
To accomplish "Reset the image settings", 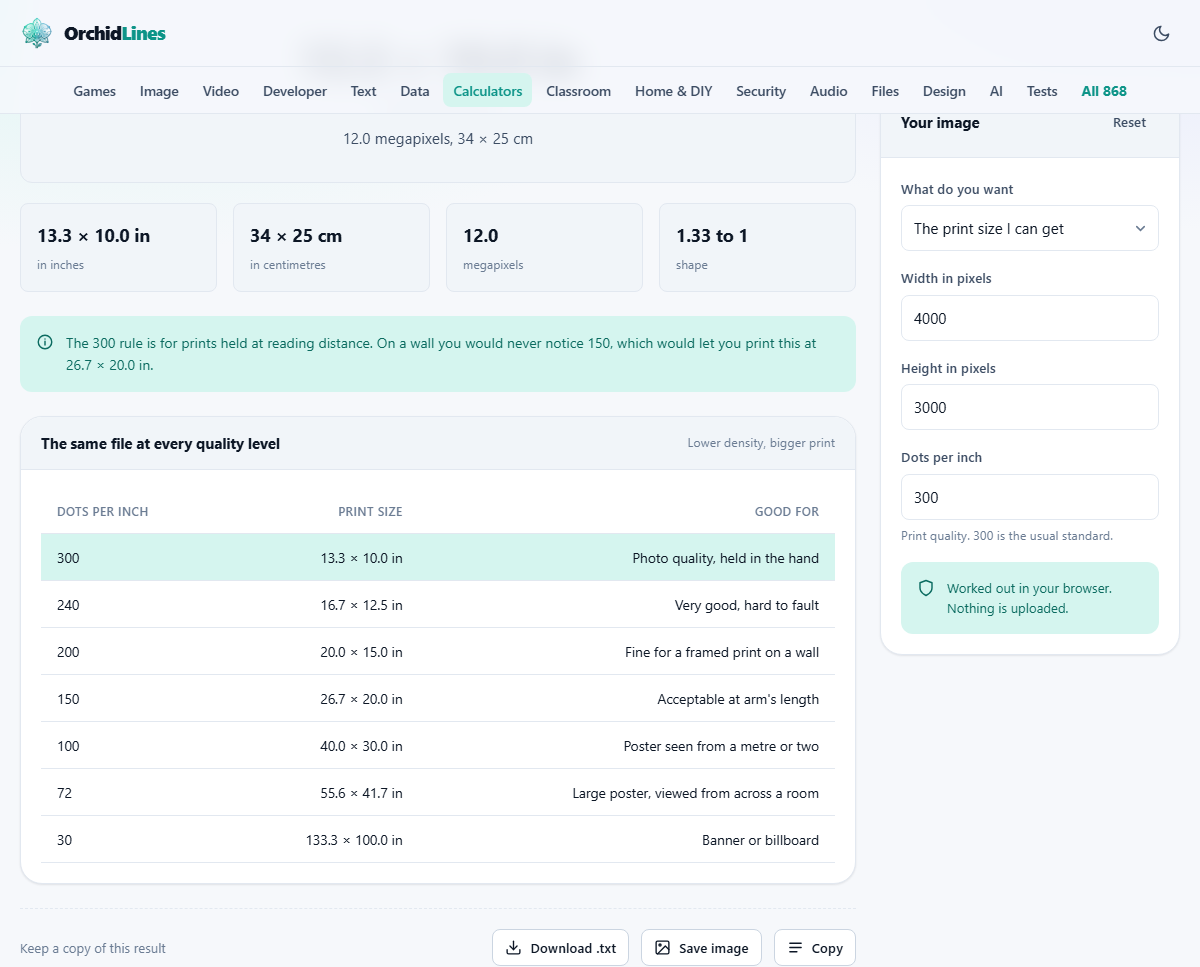I will (x=1130, y=123).
